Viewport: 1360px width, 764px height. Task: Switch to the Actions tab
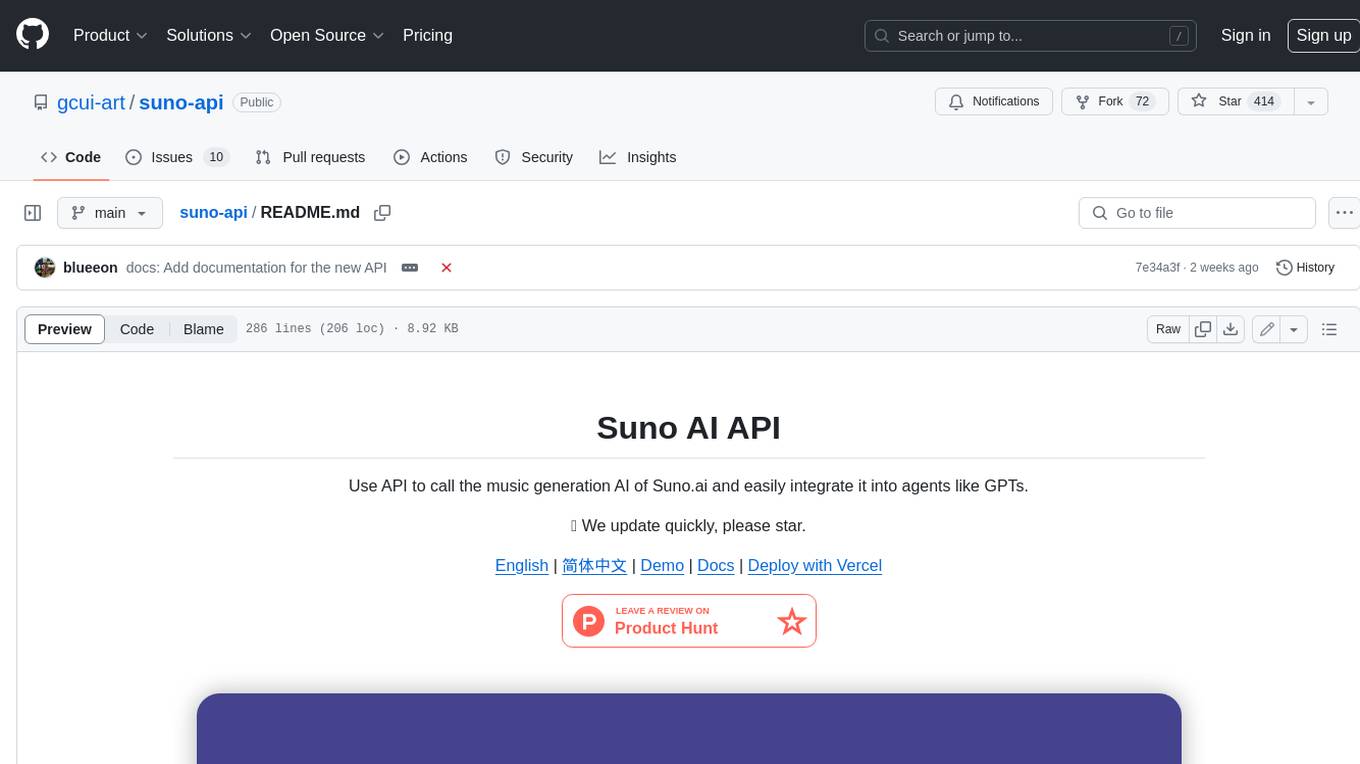coord(430,157)
